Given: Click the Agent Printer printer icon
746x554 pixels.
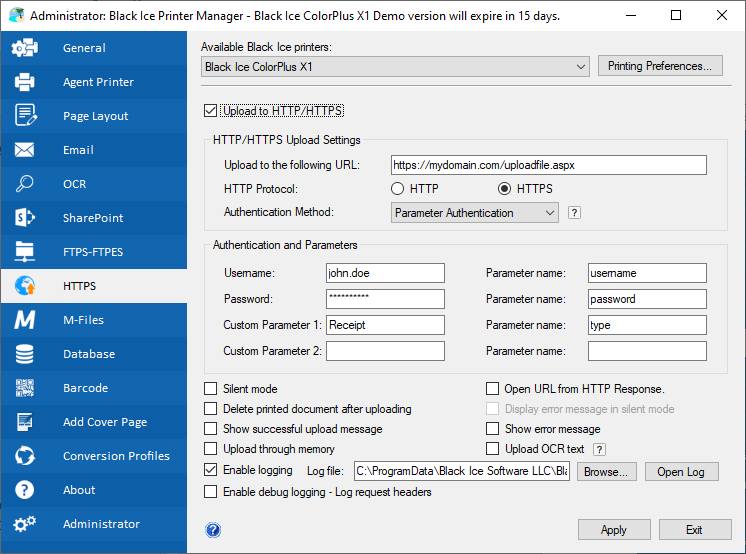Looking at the screenshot, I should point(25,82).
